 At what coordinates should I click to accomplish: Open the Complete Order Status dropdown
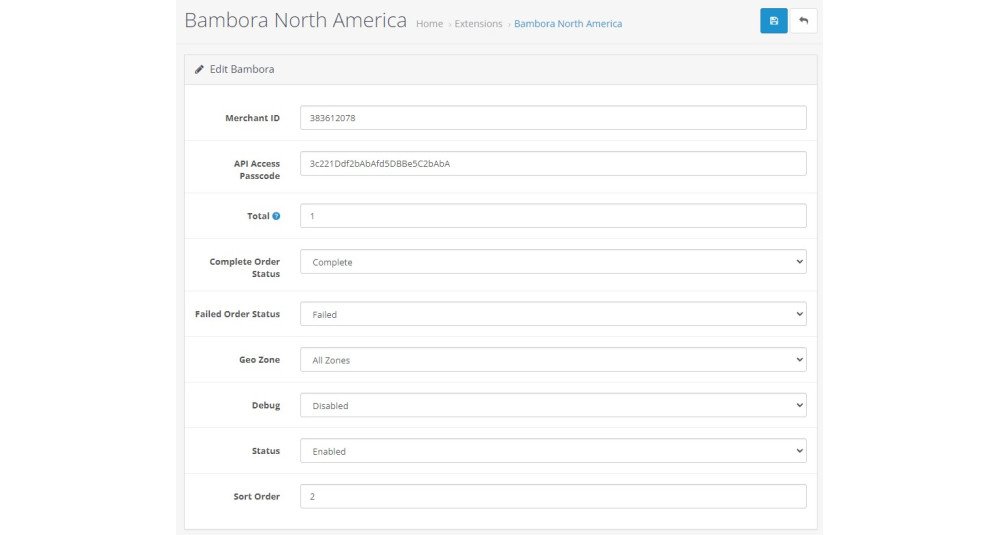553,262
